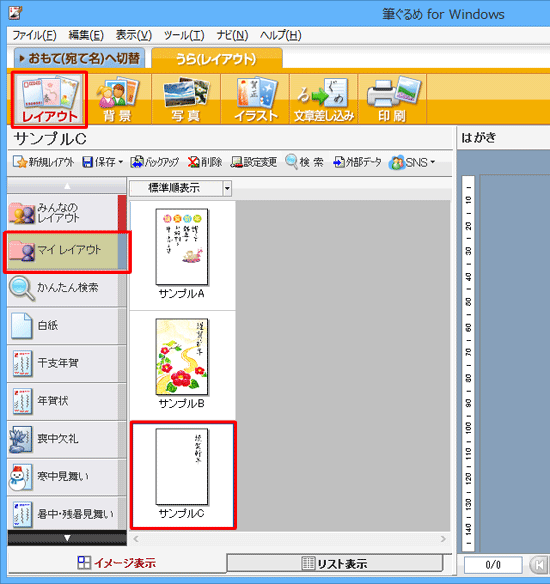Switch to リスト表示 list view
This screenshot has width=550, height=584.
334,563
